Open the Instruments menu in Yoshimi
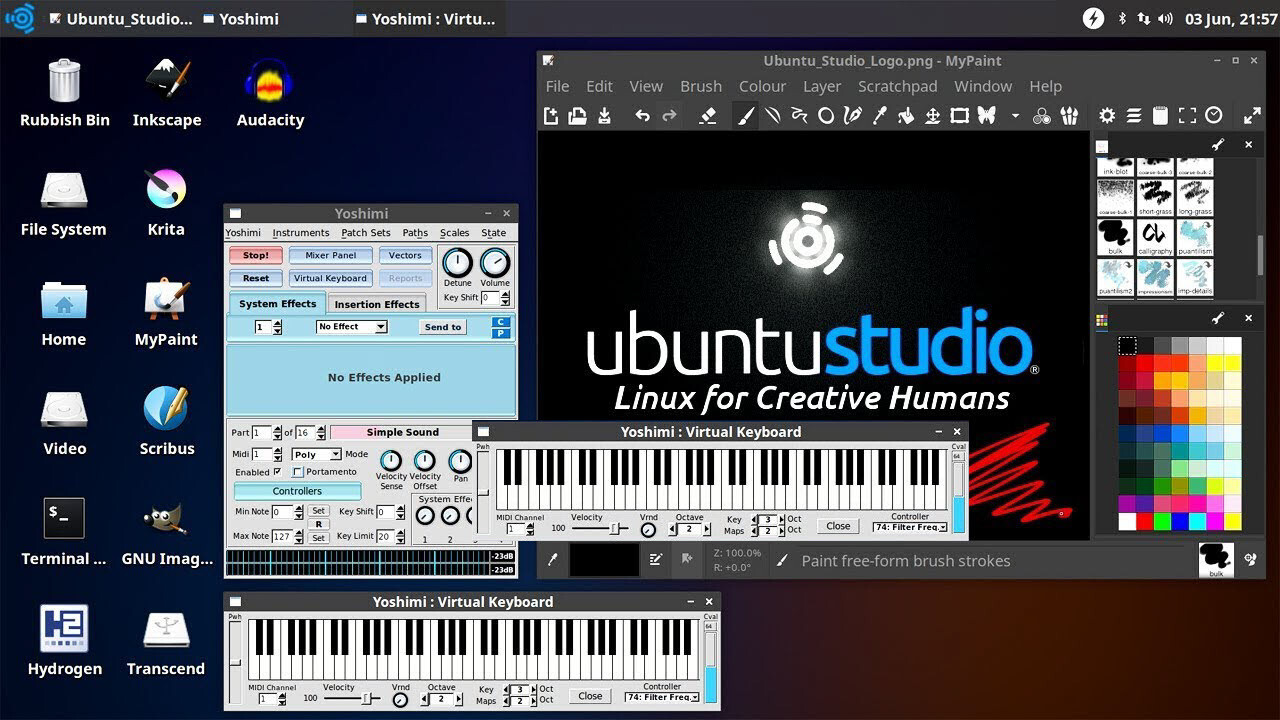 [301, 233]
